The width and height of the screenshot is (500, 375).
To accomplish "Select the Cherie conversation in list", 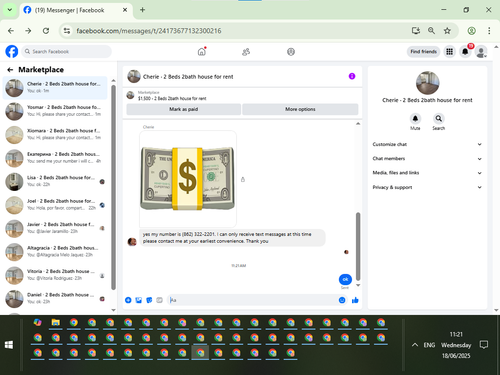I will (x=55, y=88).
